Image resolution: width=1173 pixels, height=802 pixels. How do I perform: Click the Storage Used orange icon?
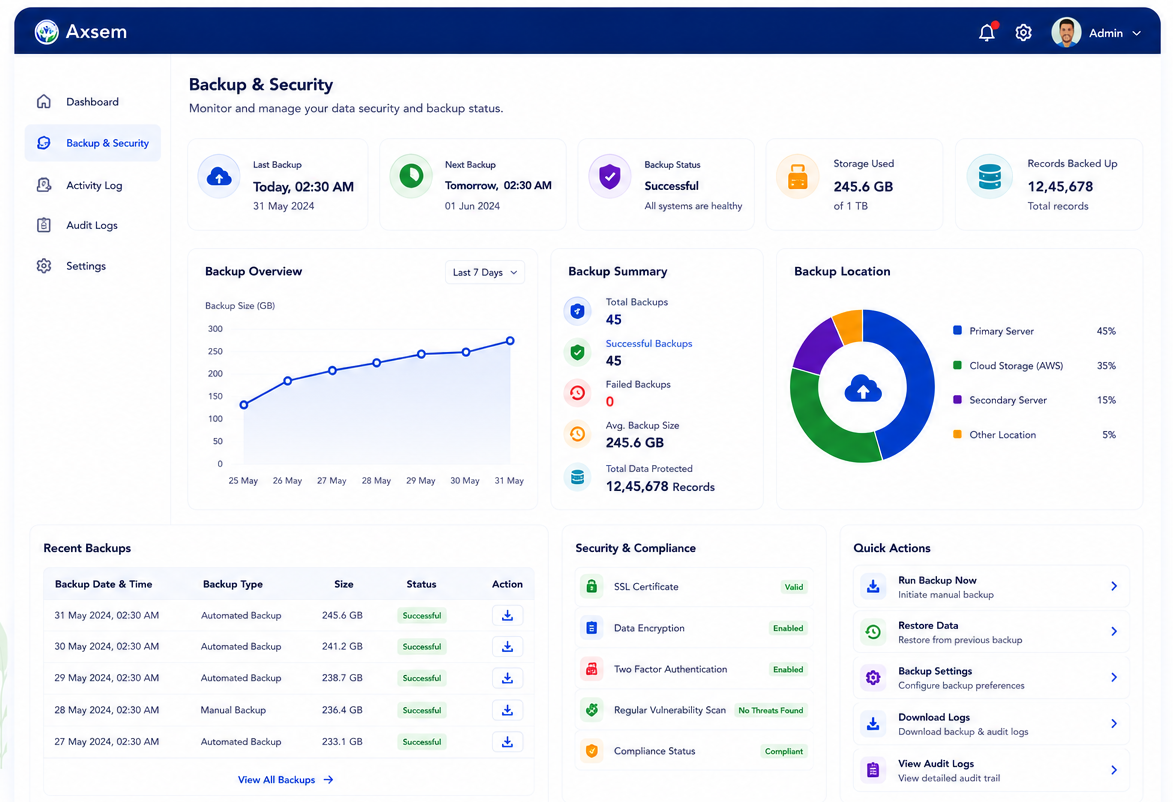797,177
